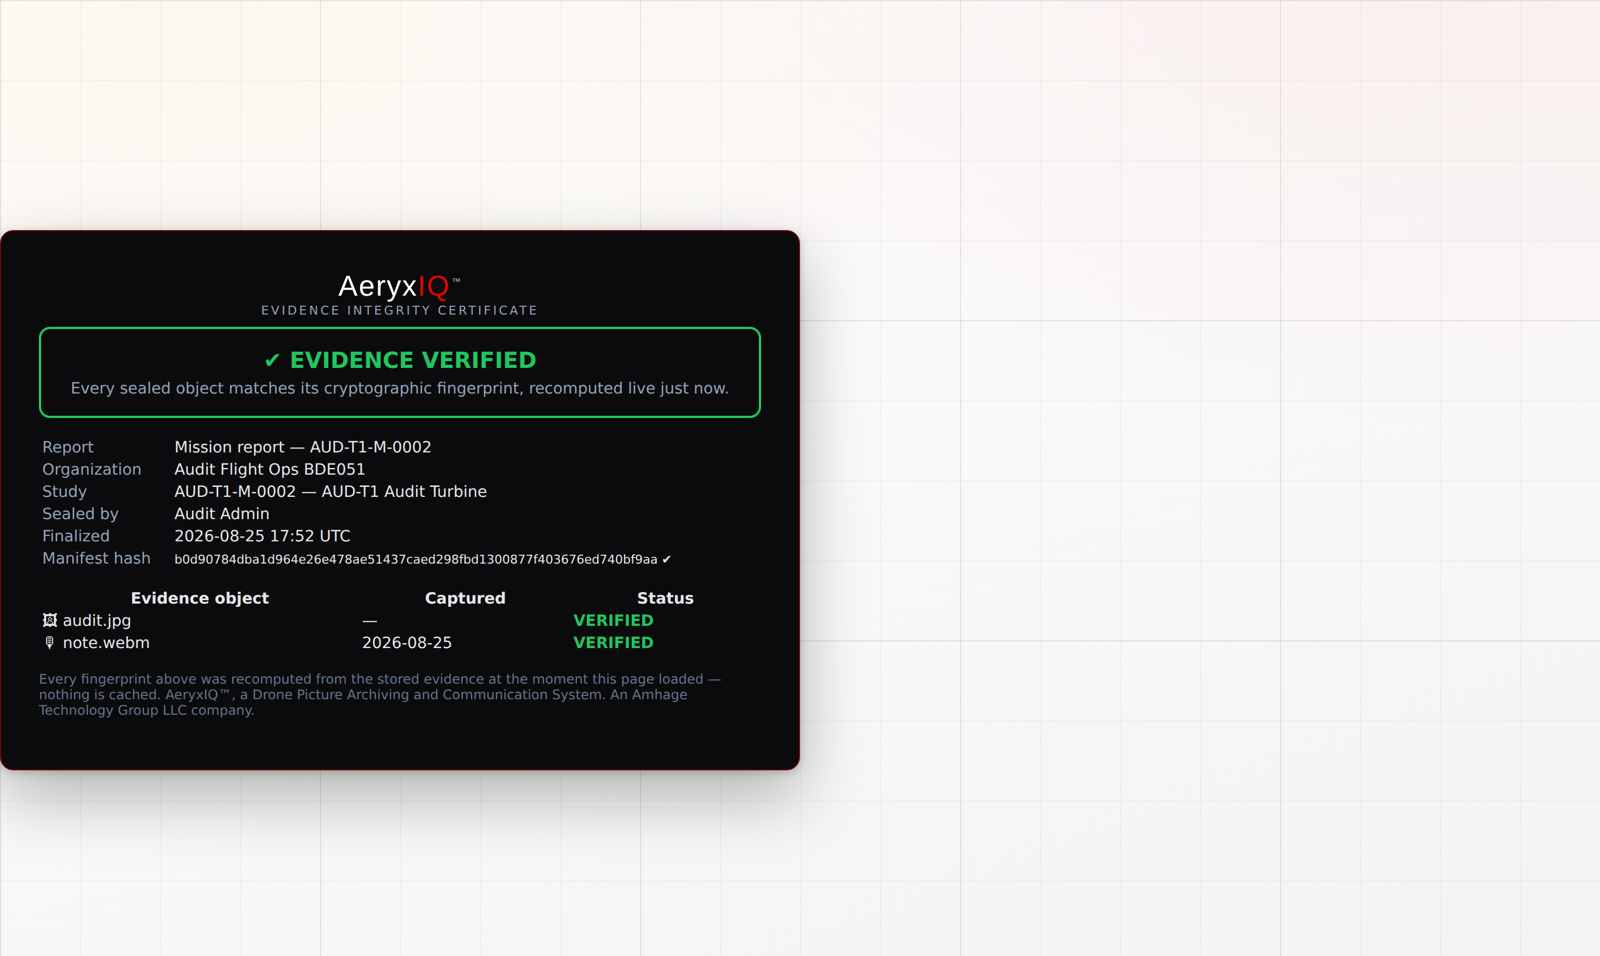This screenshot has width=1600, height=956.
Task: Click note.webm's captured date 2026-08-25
Action: (x=407, y=643)
